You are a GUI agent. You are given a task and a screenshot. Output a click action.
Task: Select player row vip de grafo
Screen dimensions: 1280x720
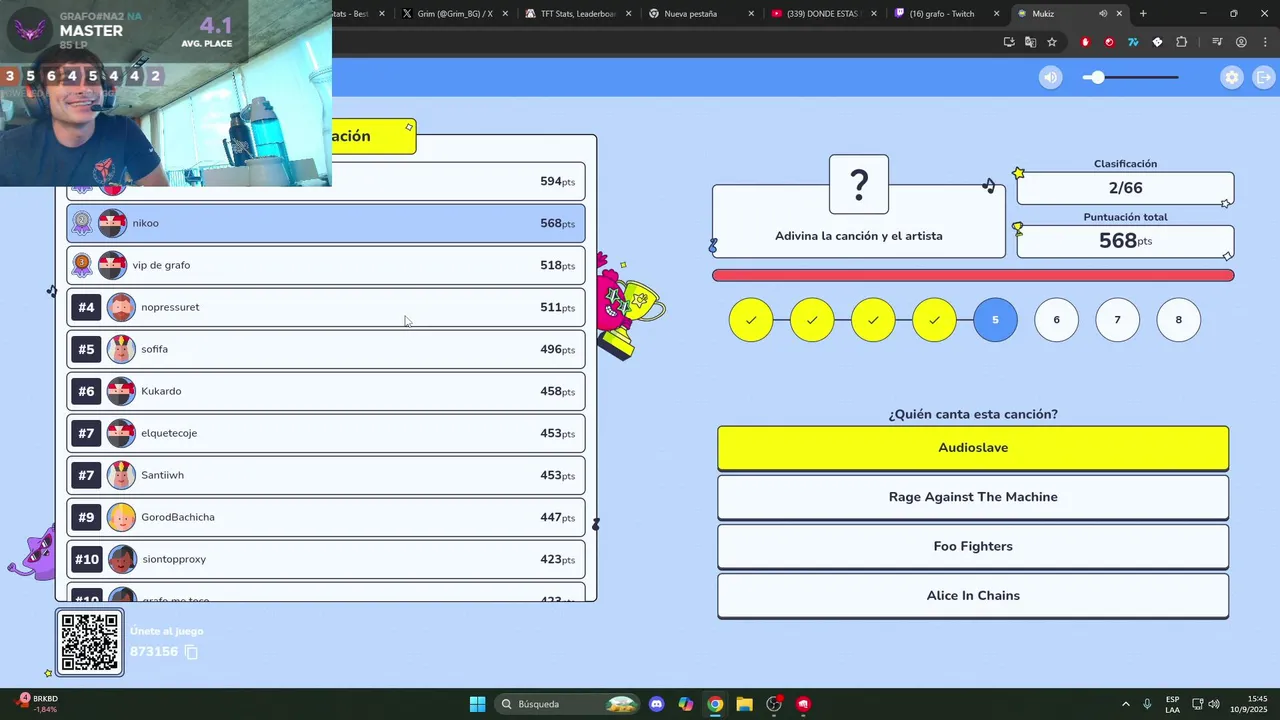point(326,265)
